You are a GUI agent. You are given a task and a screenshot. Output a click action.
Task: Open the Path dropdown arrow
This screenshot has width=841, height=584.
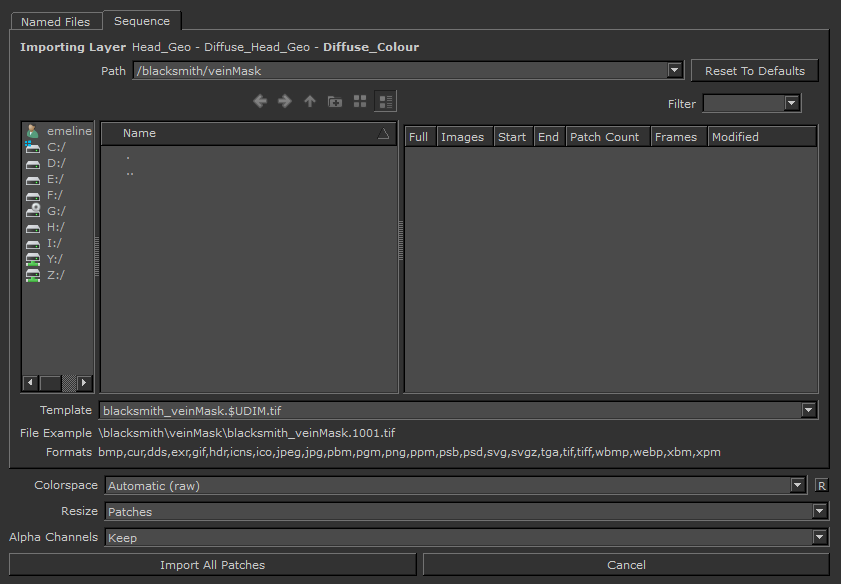pos(674,70)
